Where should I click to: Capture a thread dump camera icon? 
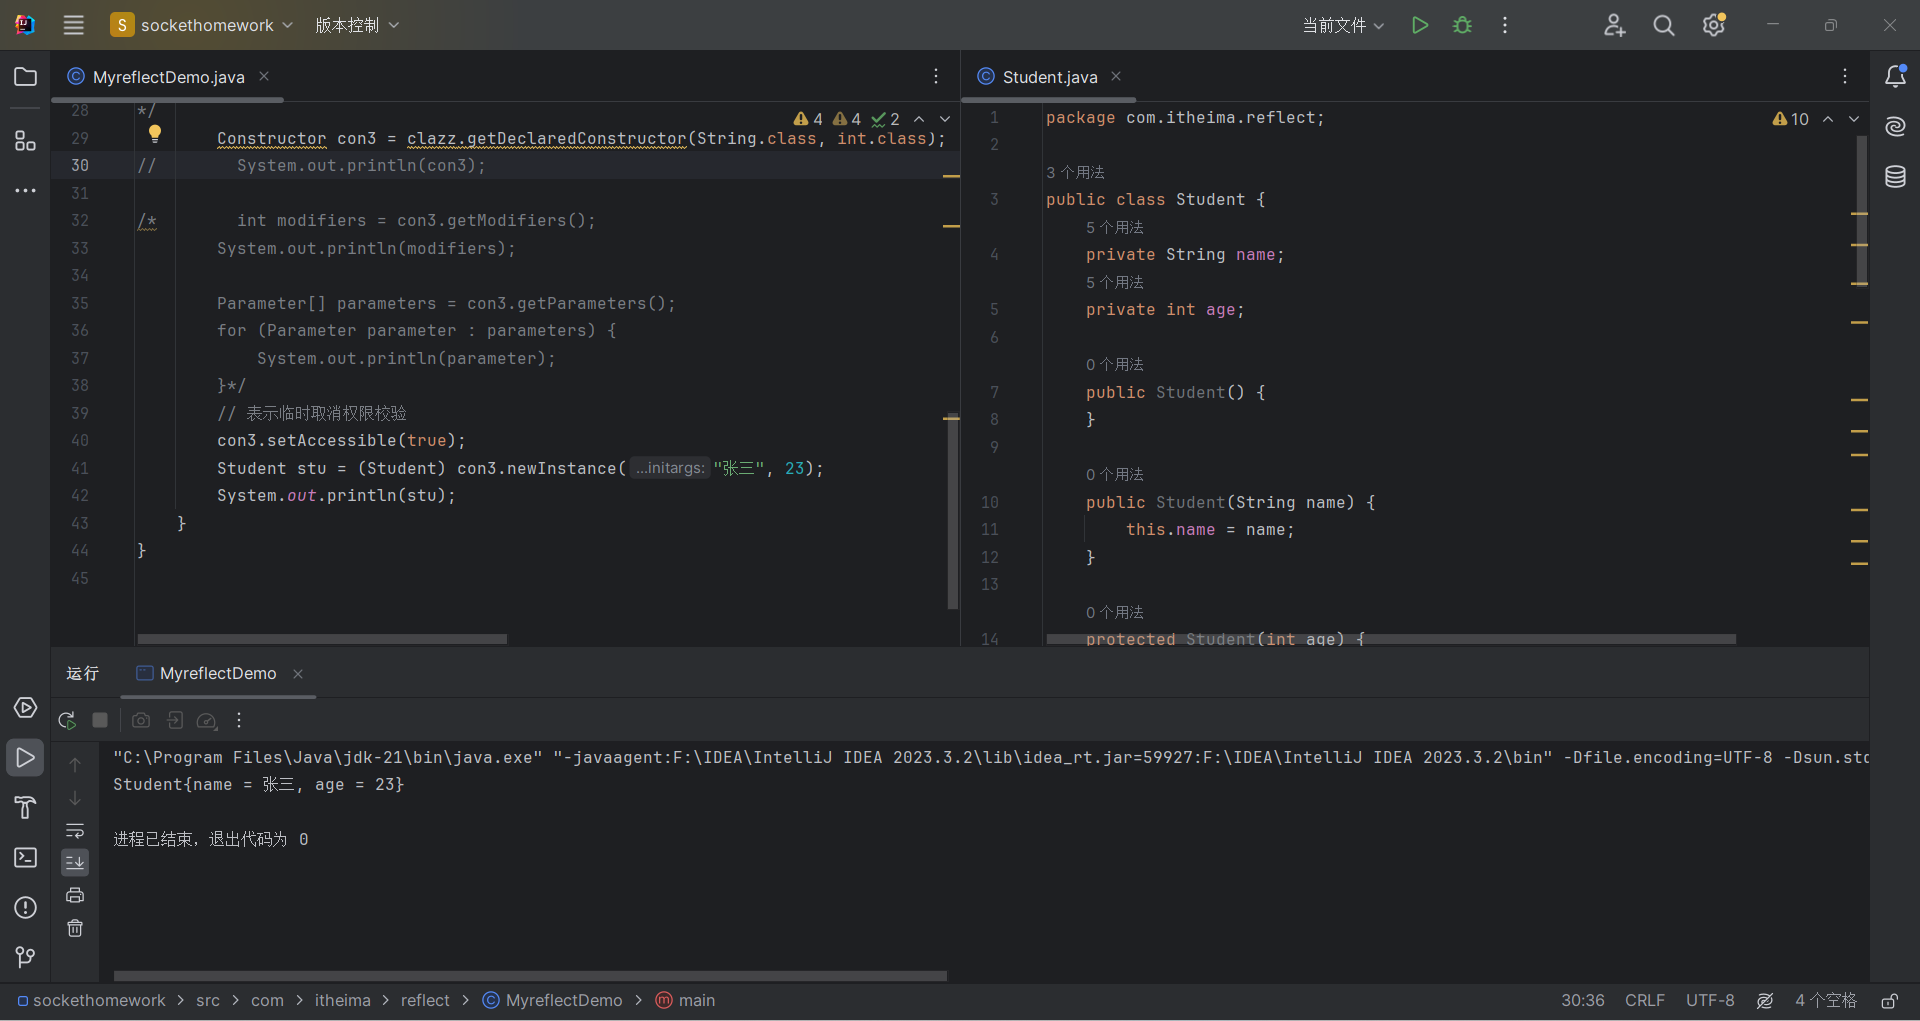(x=141, y=720)
